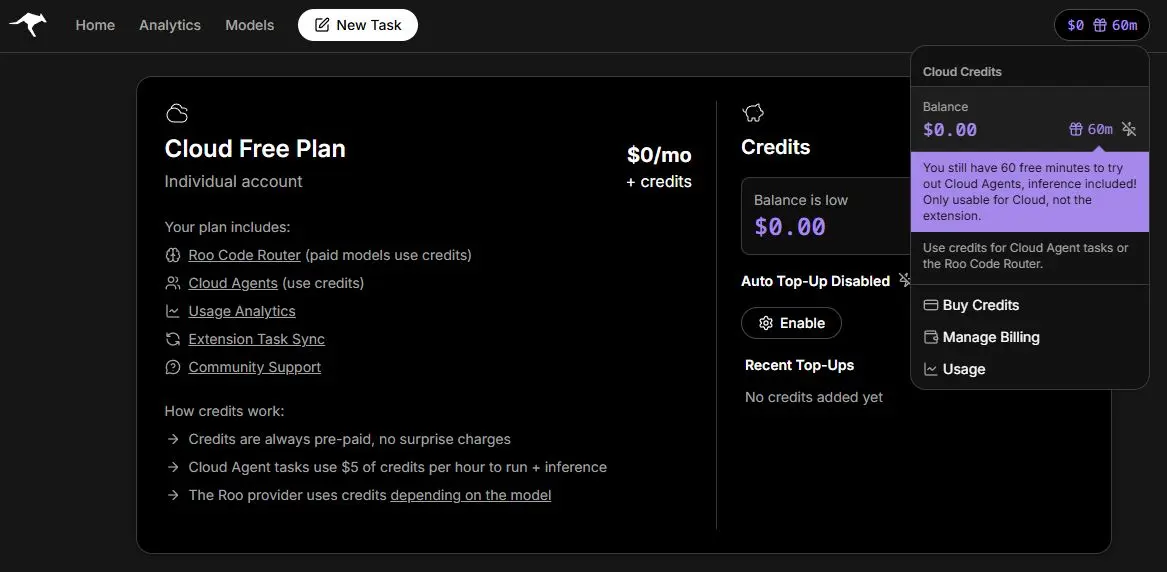Enable auto top-up with the Enable button
This screenshot has height=572, width=1167.
tap(791, 323)
